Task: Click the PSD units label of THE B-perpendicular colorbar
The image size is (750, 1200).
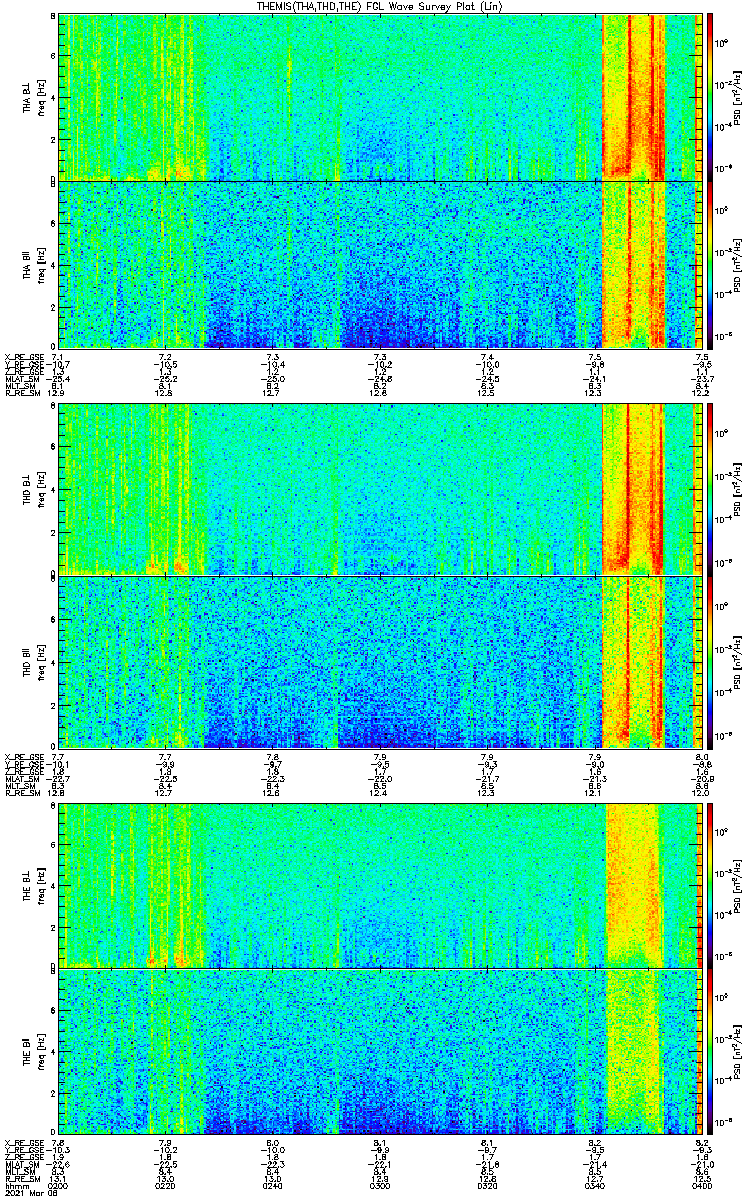Action: pos(739,885)
